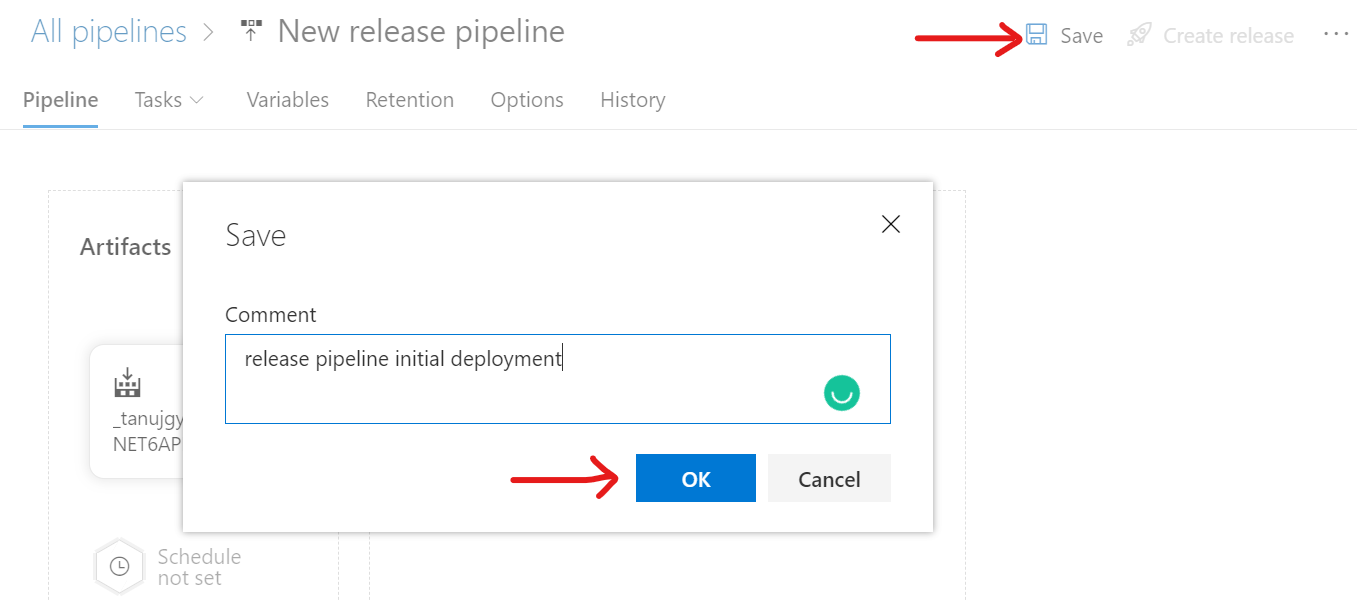Select the Options tab
This screenshot has height=601, width=1357.
[527, 99]
